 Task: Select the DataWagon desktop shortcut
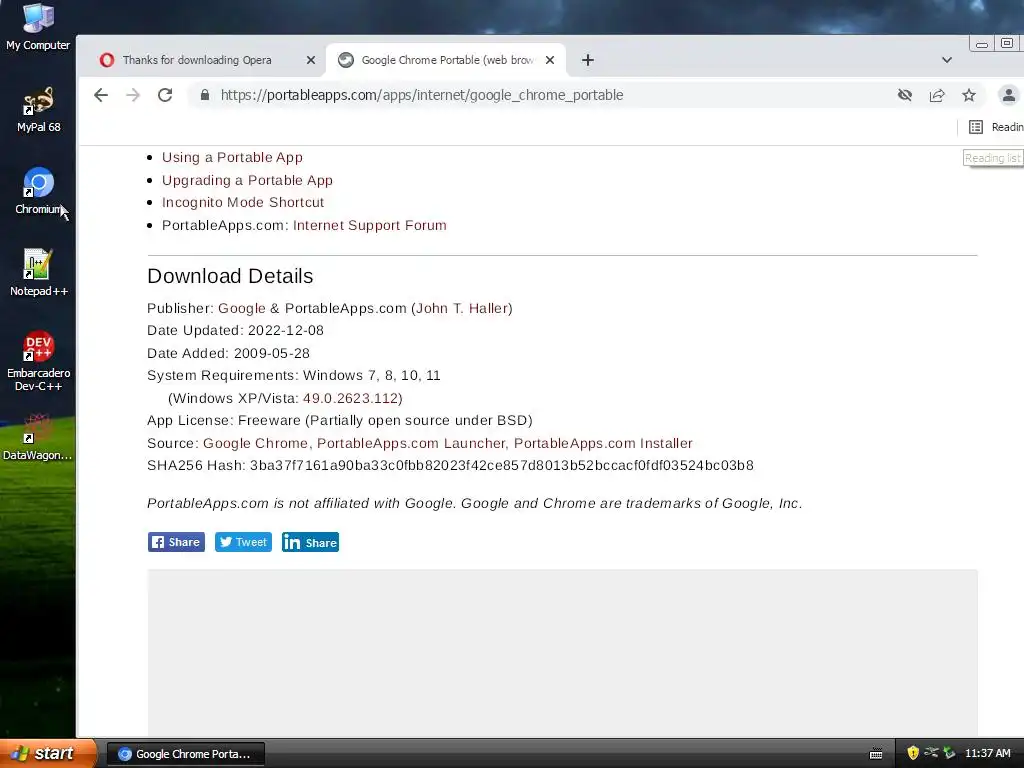[38, 438]
